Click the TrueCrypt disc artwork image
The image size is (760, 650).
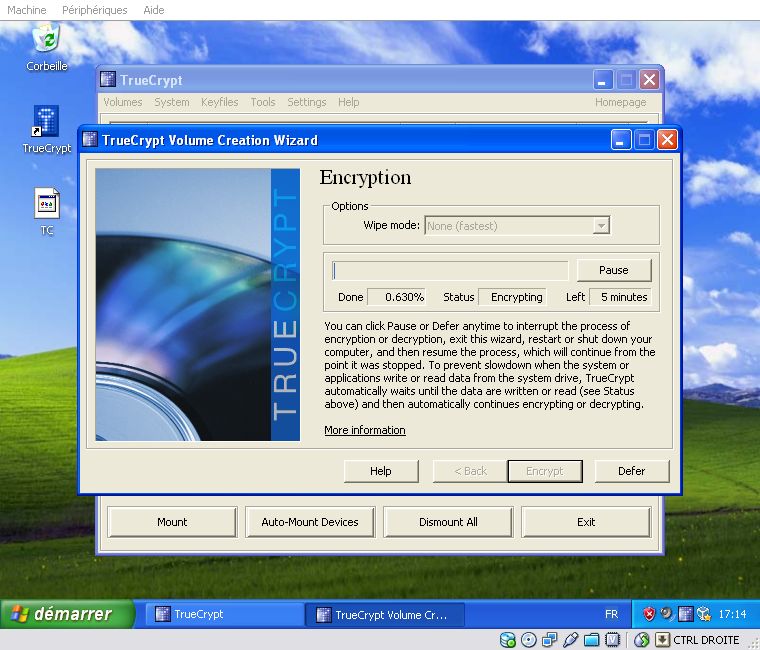tap(198, 304)
